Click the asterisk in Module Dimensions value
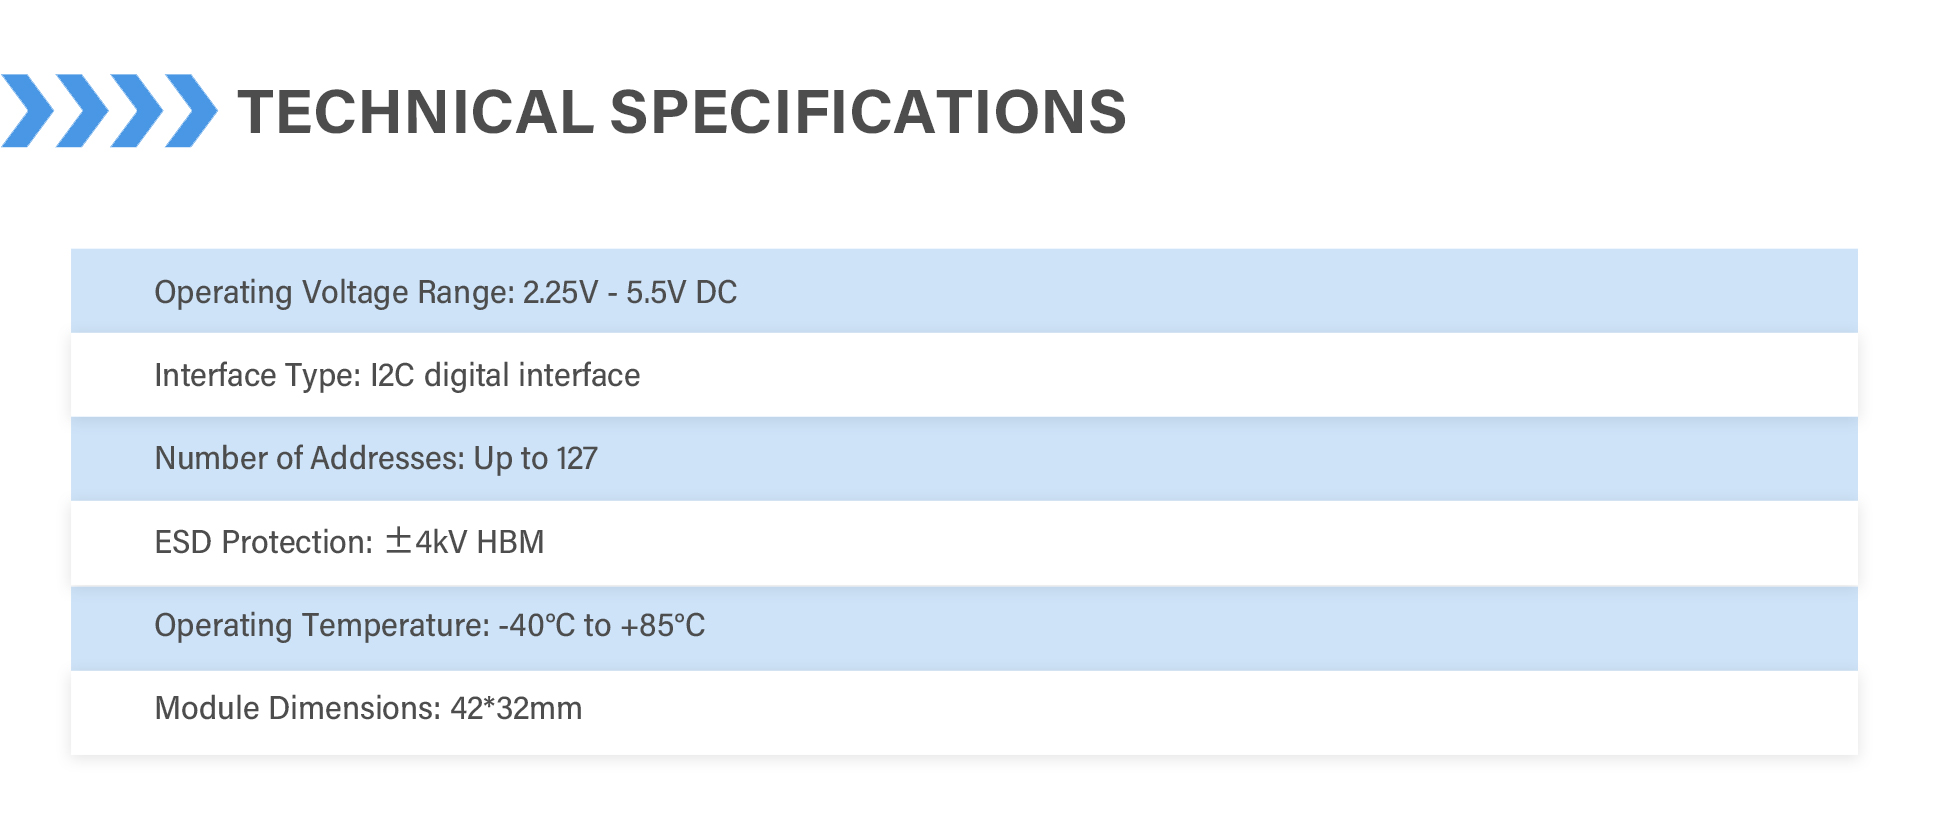1940x821 pixels. click(x=490, y=704)
